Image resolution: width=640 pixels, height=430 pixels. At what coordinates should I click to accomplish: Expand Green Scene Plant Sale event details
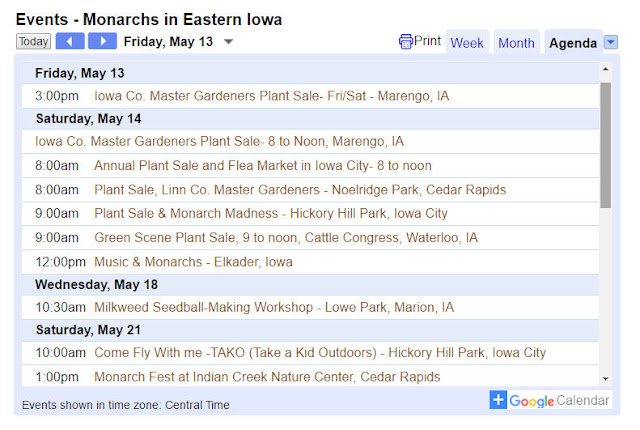point(286,237)
